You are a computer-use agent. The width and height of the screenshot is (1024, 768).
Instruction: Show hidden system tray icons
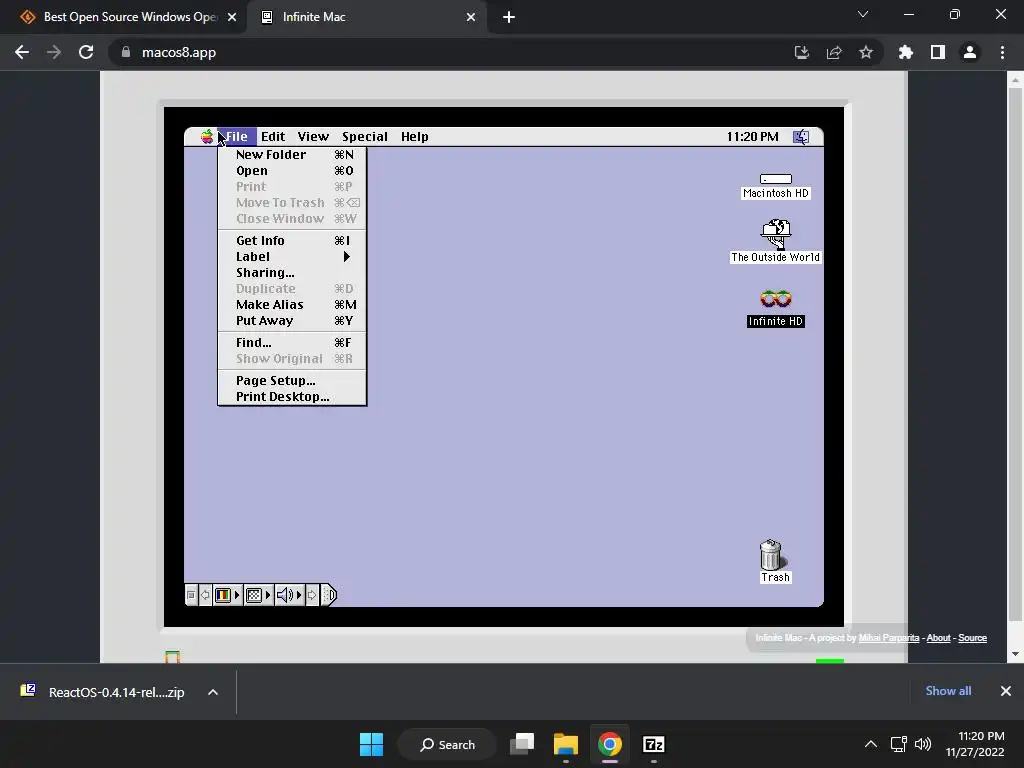click(871, 744)
